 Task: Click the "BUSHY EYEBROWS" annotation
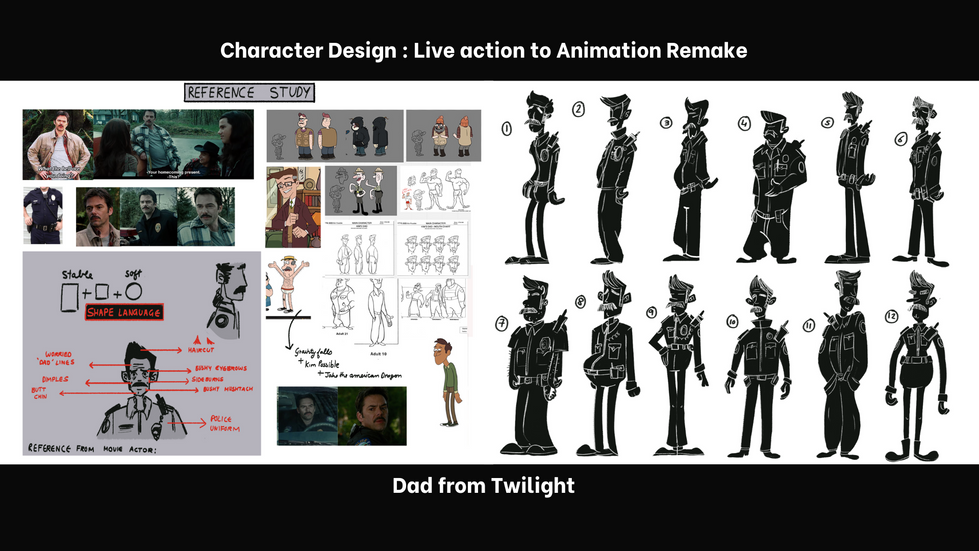click(x=221, y=369)
